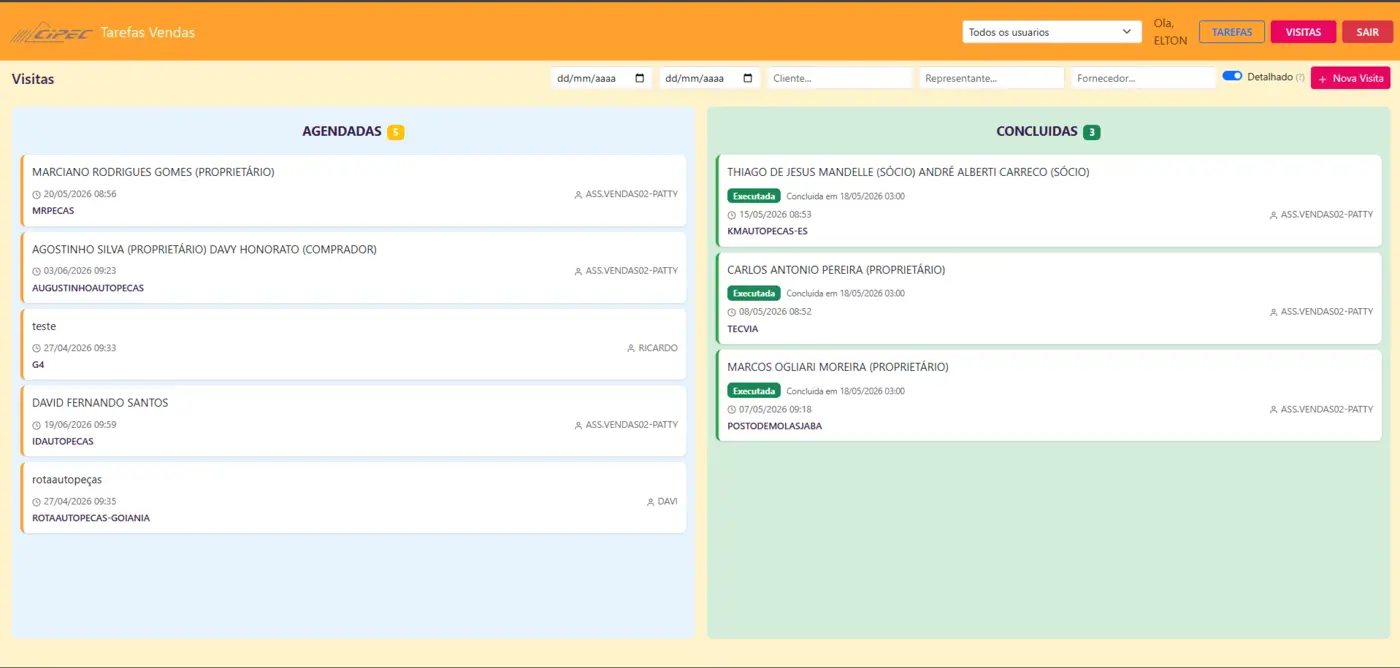Click ROTAAUTOPECAS-GOIANIA supplier text
The width and height of the screenshot is (1400, 668).
[x=91, y=518]
